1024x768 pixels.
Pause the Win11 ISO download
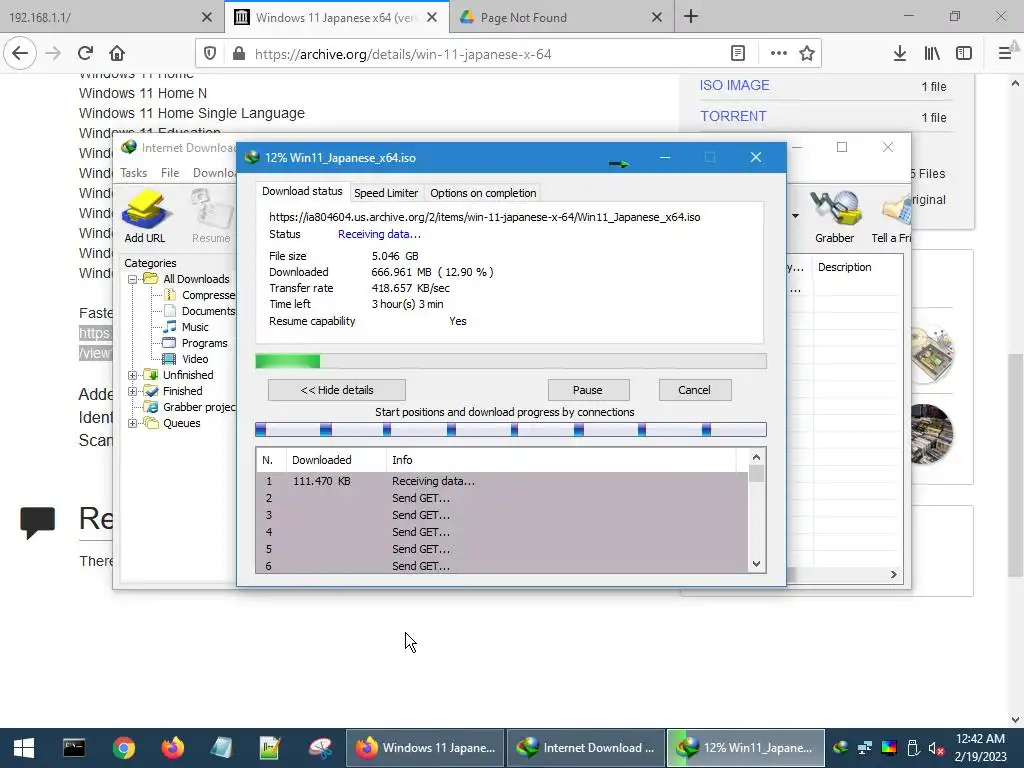(588, 390)
